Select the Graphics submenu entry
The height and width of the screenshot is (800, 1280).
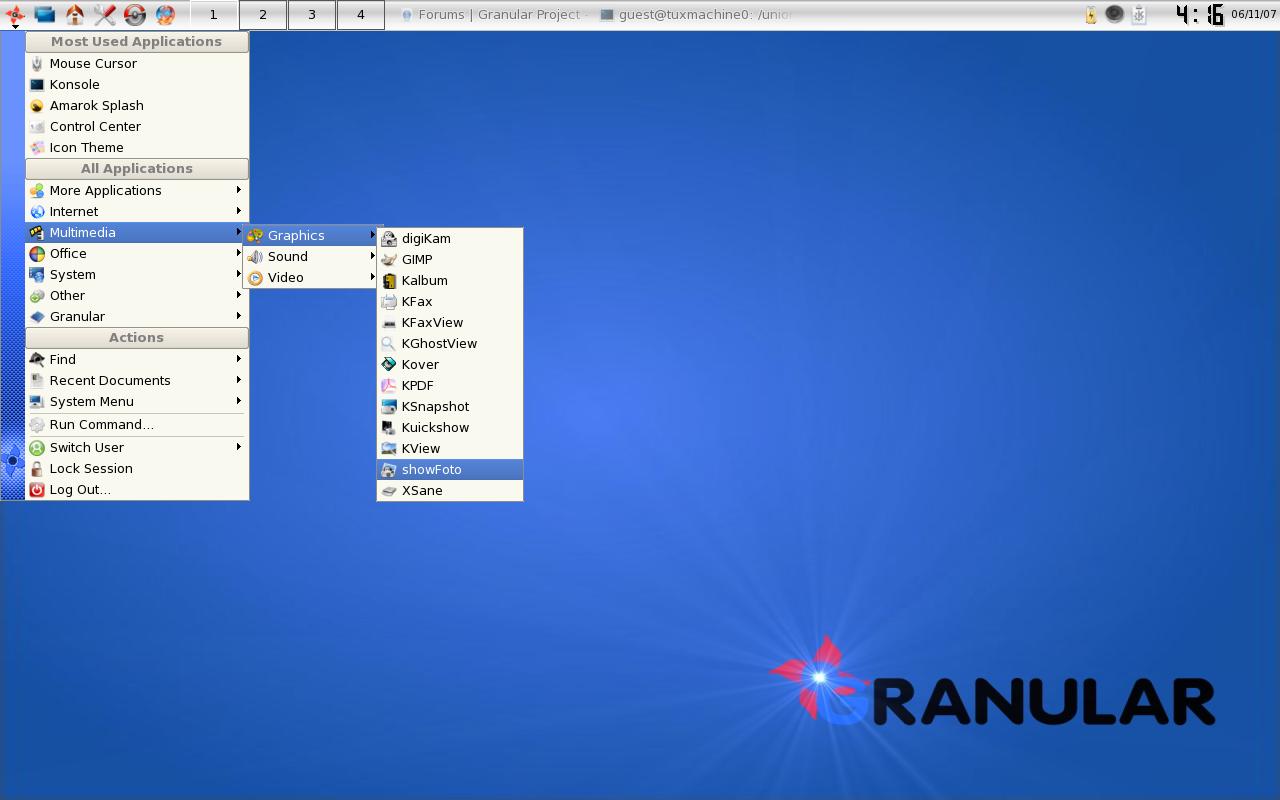310,235
